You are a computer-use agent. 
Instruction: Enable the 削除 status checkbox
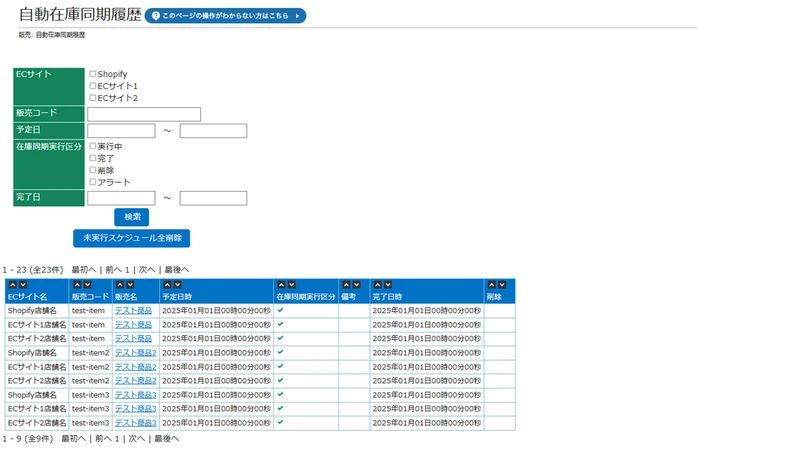click(93, 170)
